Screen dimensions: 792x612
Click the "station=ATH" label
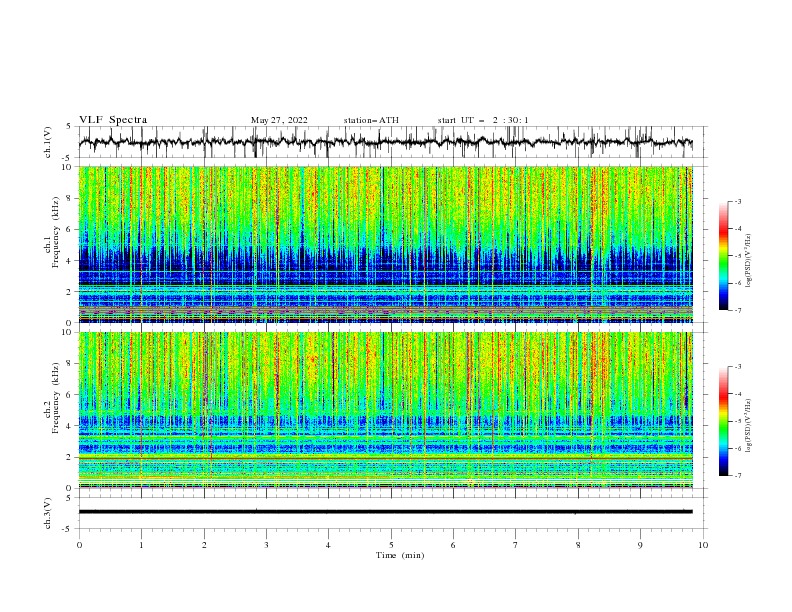pos(371,120)
